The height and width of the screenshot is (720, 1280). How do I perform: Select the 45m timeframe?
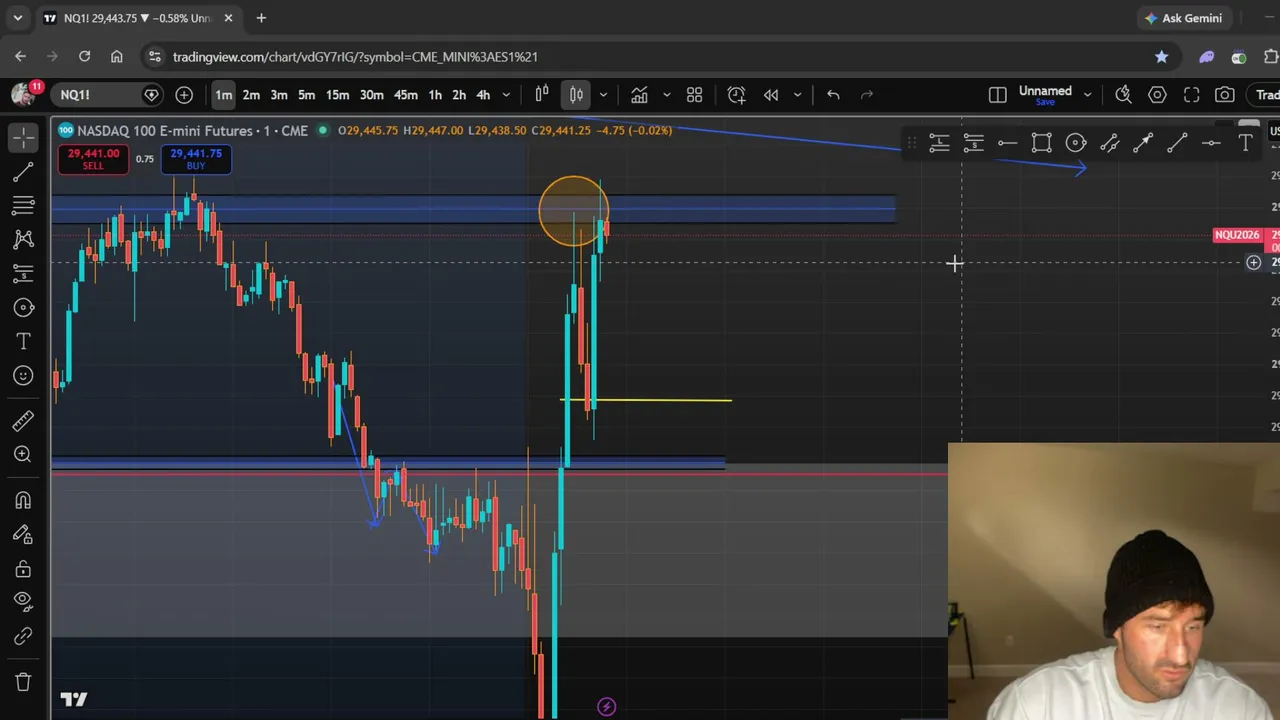tap(405, 95)
